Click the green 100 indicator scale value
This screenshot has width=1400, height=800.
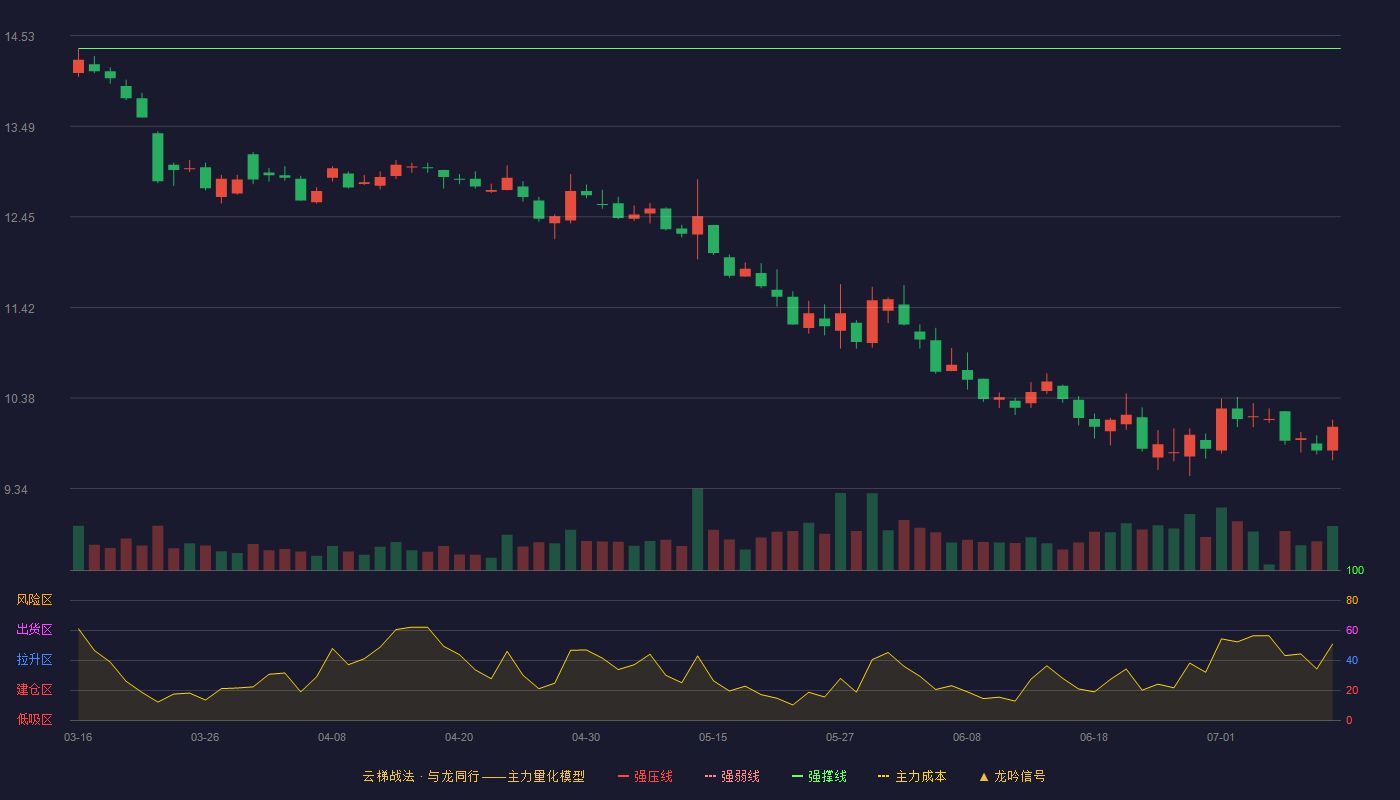point(1355,571)
